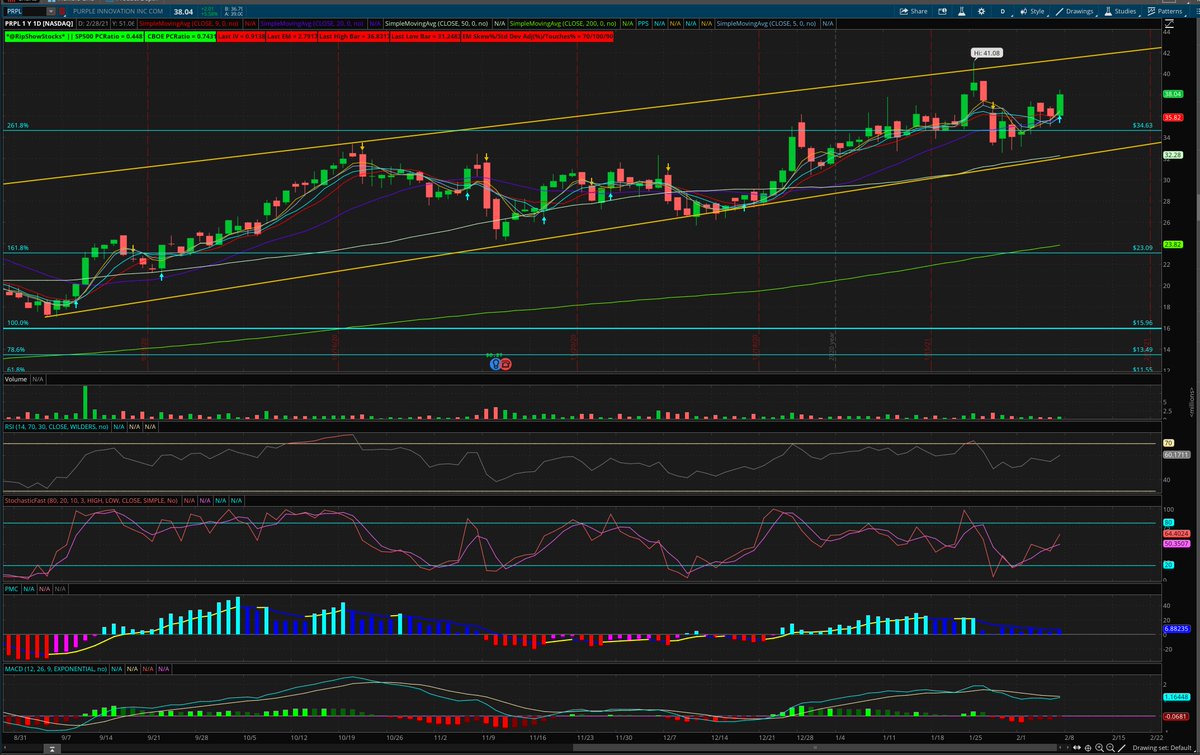This screenshot has width=1200, height=755.
Task: Click the zoom in magnifier icon
Action: click(x=1099, y=748)
